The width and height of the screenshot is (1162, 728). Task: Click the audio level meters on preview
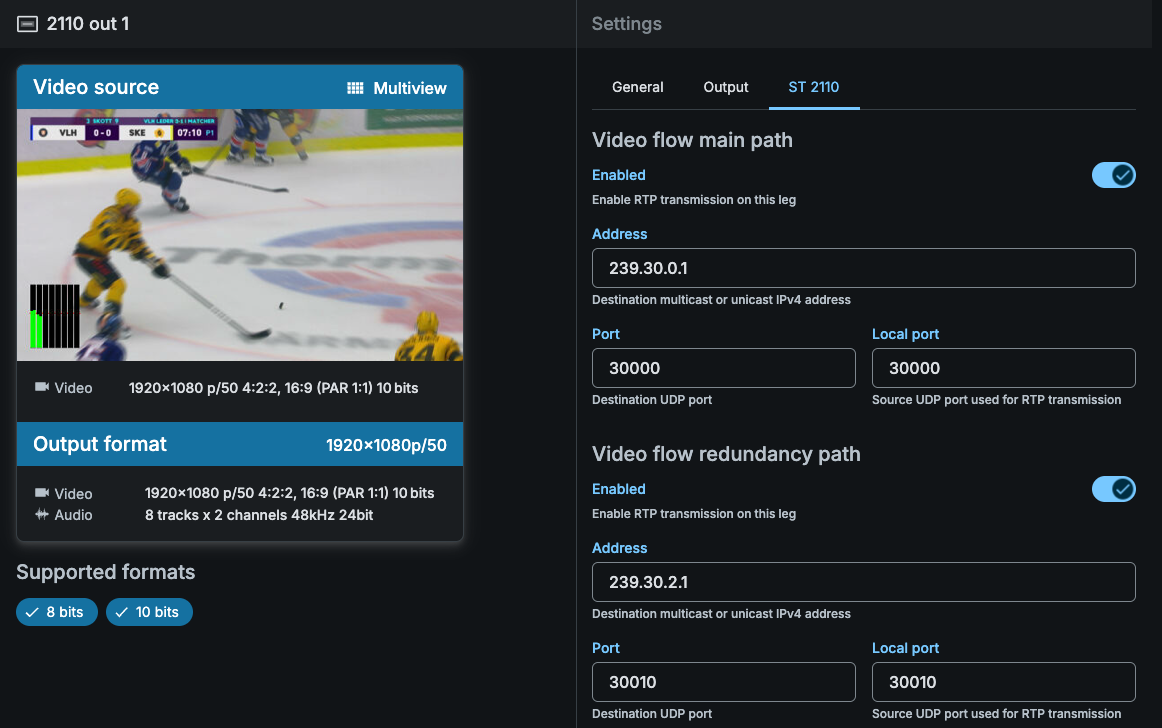coord(55,316)
